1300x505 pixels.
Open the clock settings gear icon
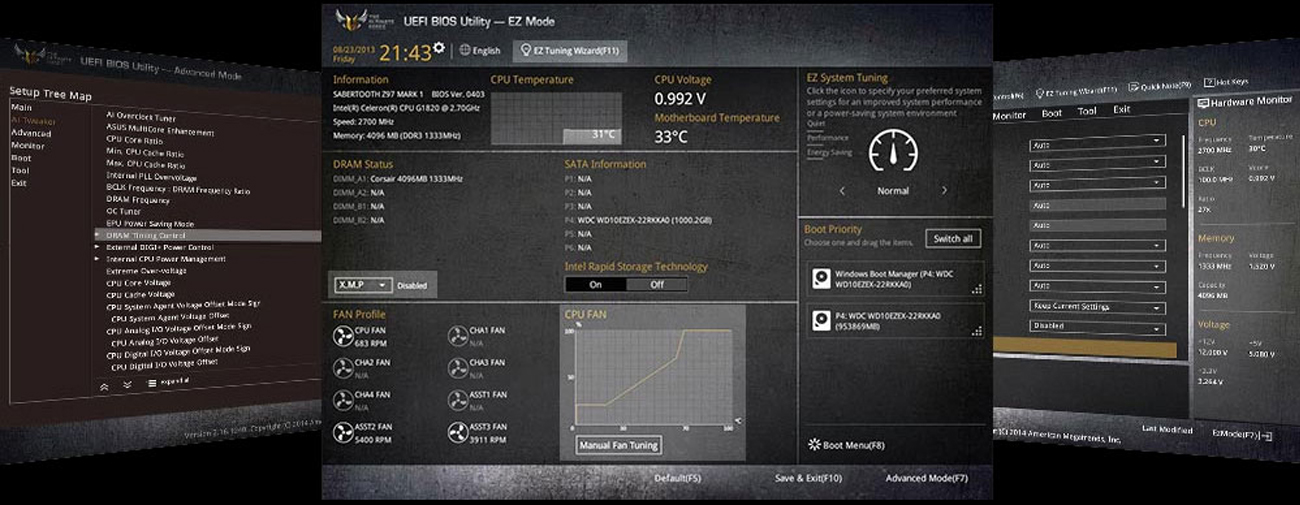437,47
